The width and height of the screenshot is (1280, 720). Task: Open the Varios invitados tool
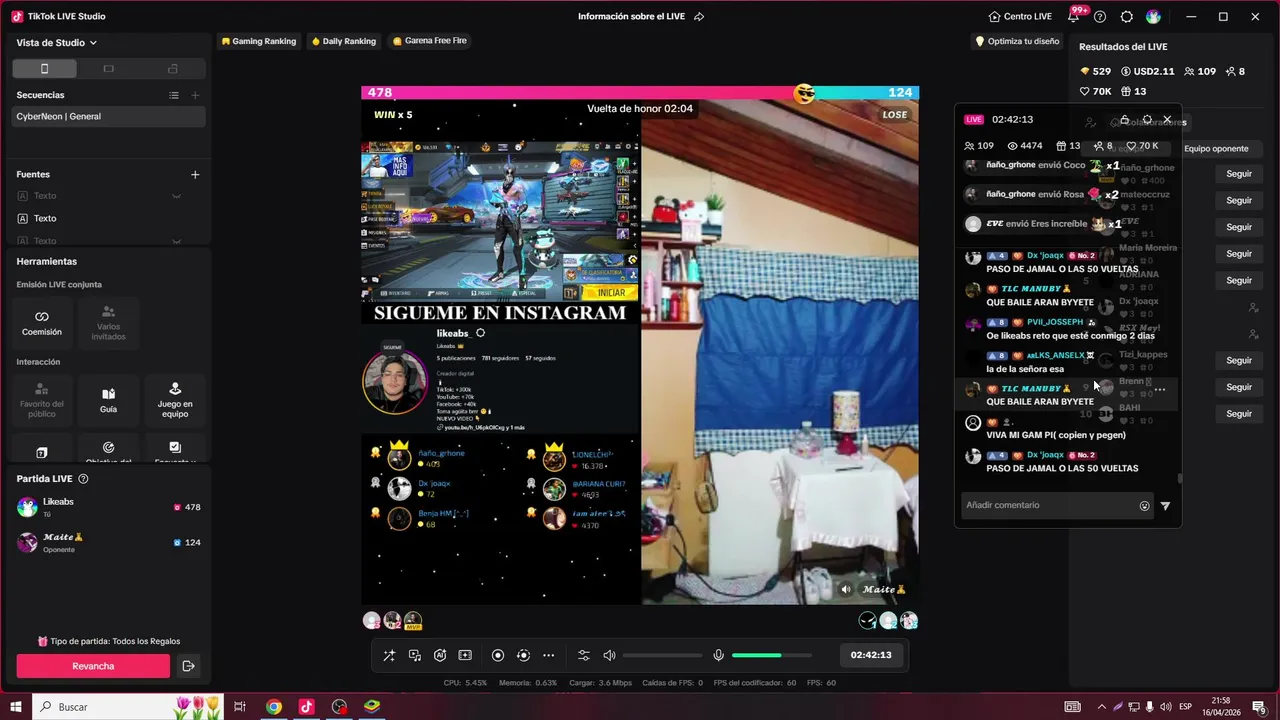tap(108, 323)
